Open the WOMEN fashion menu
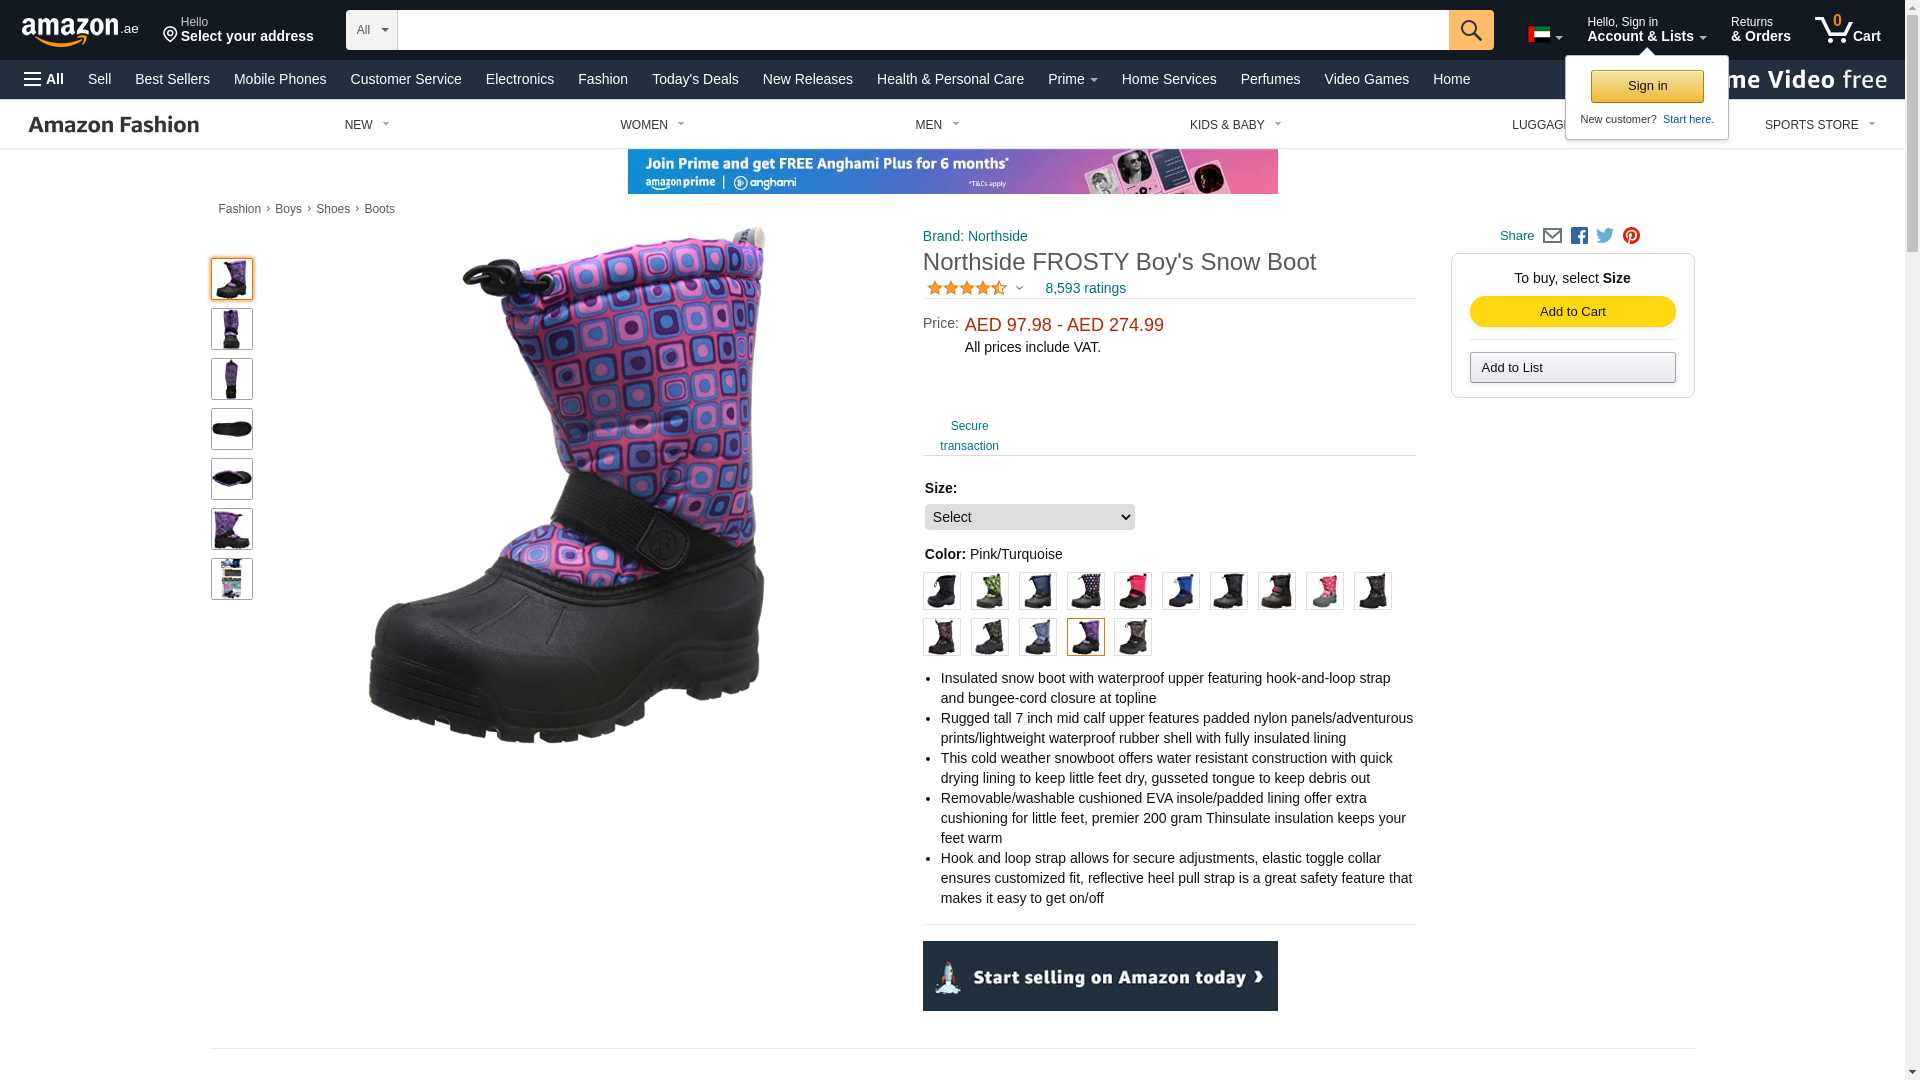Viewport: 1920px width, 1080px height. point(652,125)
